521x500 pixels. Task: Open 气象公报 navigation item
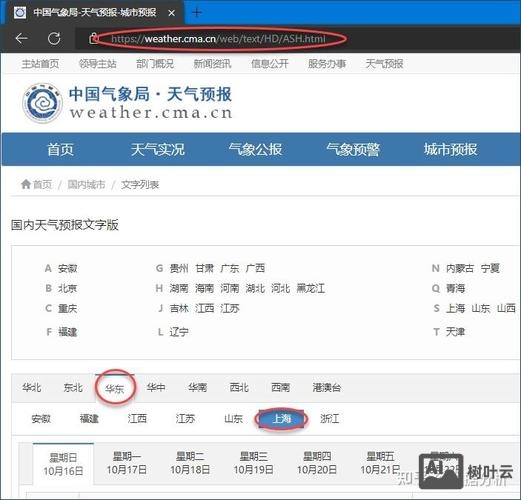coord(255,149)
